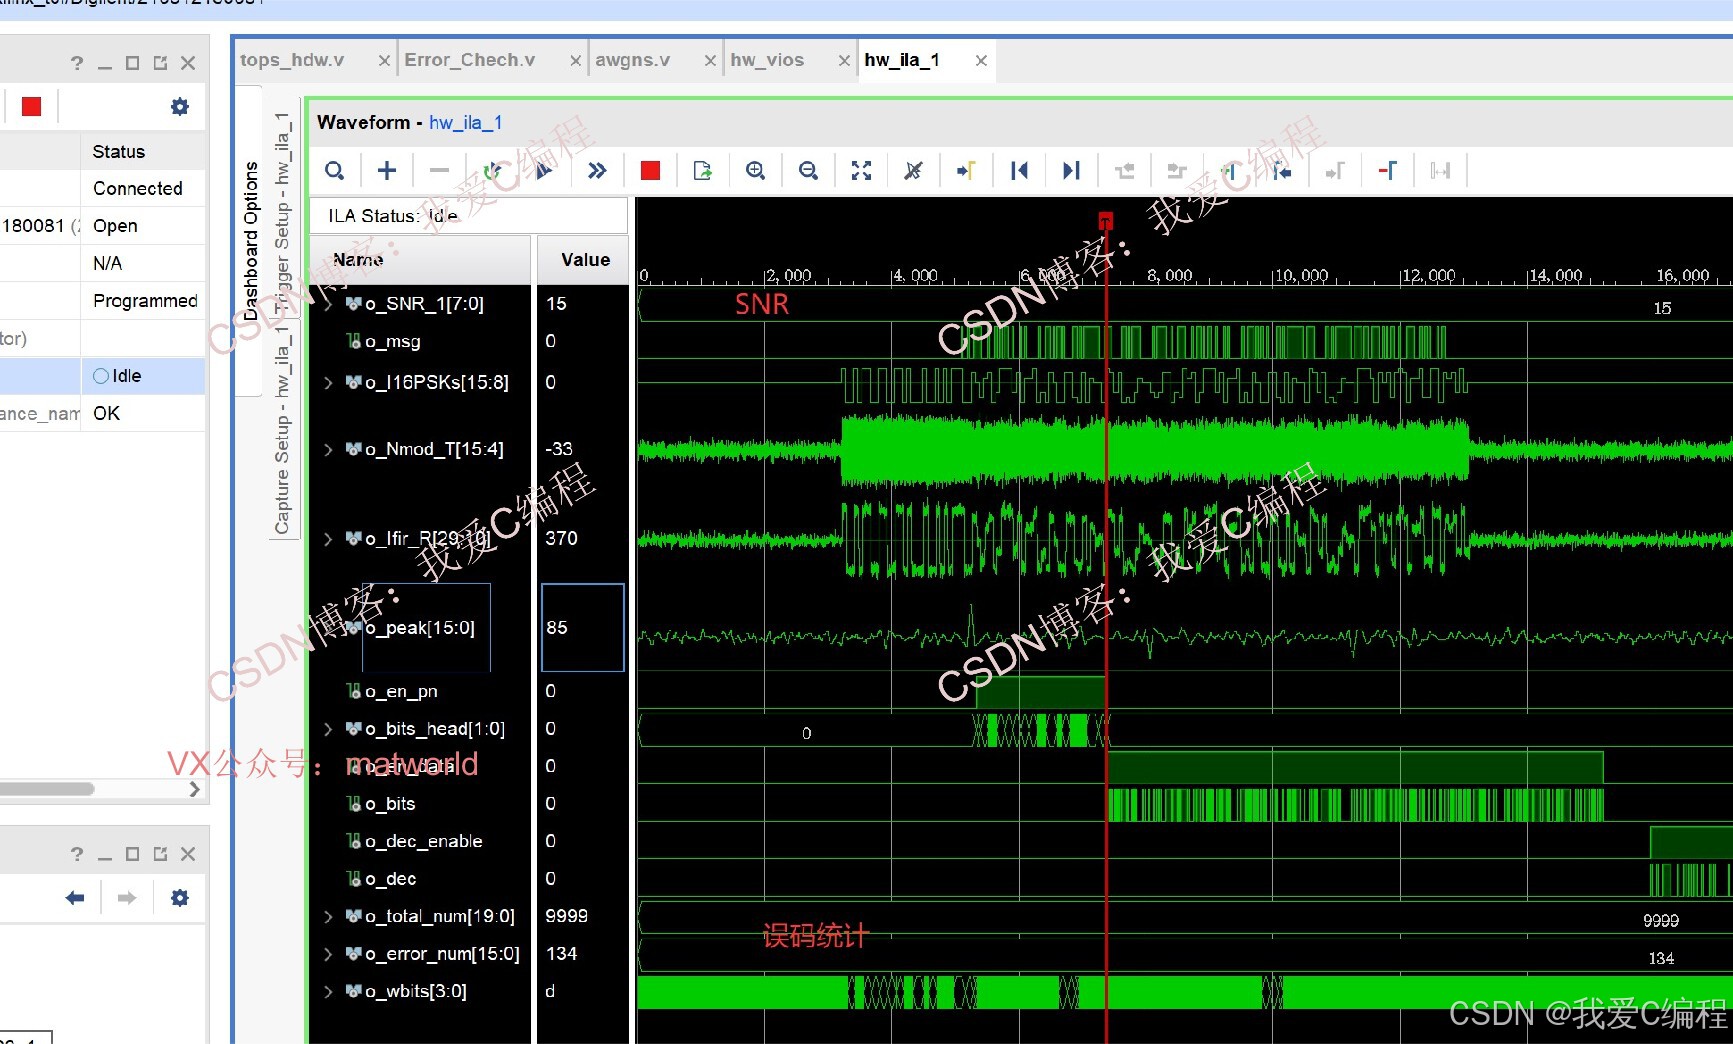Image resolution: width=1733 pixels, height=1044 pixels.
Task: Click the Remove probes minus icon
Action: pyautogui.click(x=439, y=171)
